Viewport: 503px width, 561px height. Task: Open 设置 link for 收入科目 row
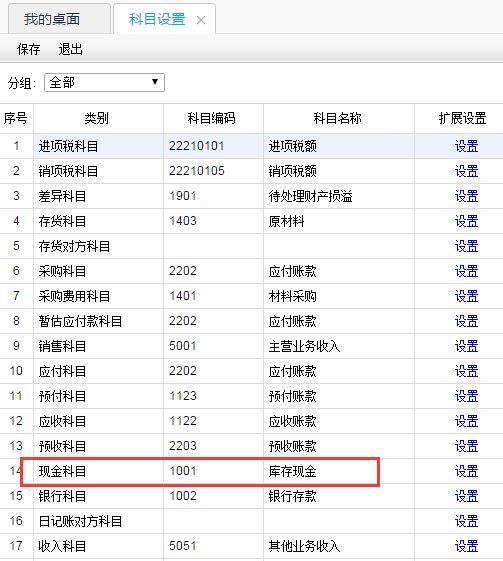click(x=466, y=546)
